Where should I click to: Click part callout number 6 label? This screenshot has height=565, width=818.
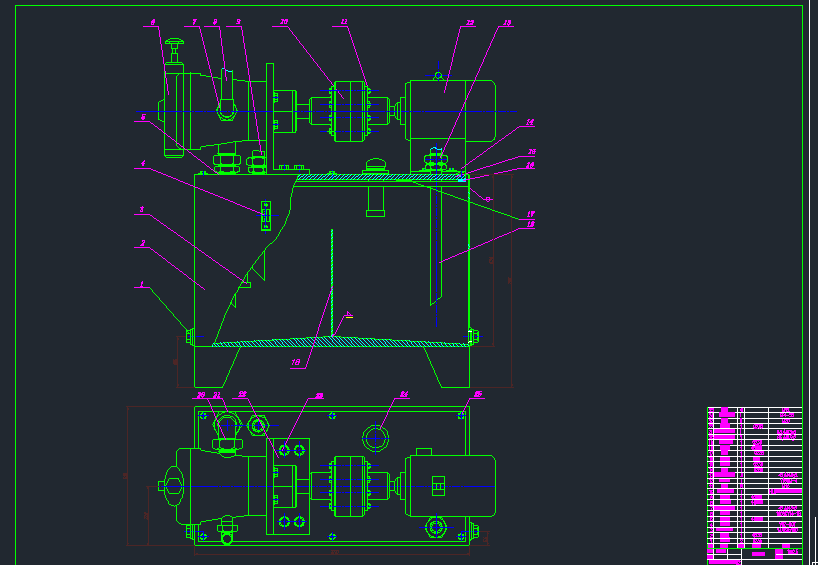point(153,22)
